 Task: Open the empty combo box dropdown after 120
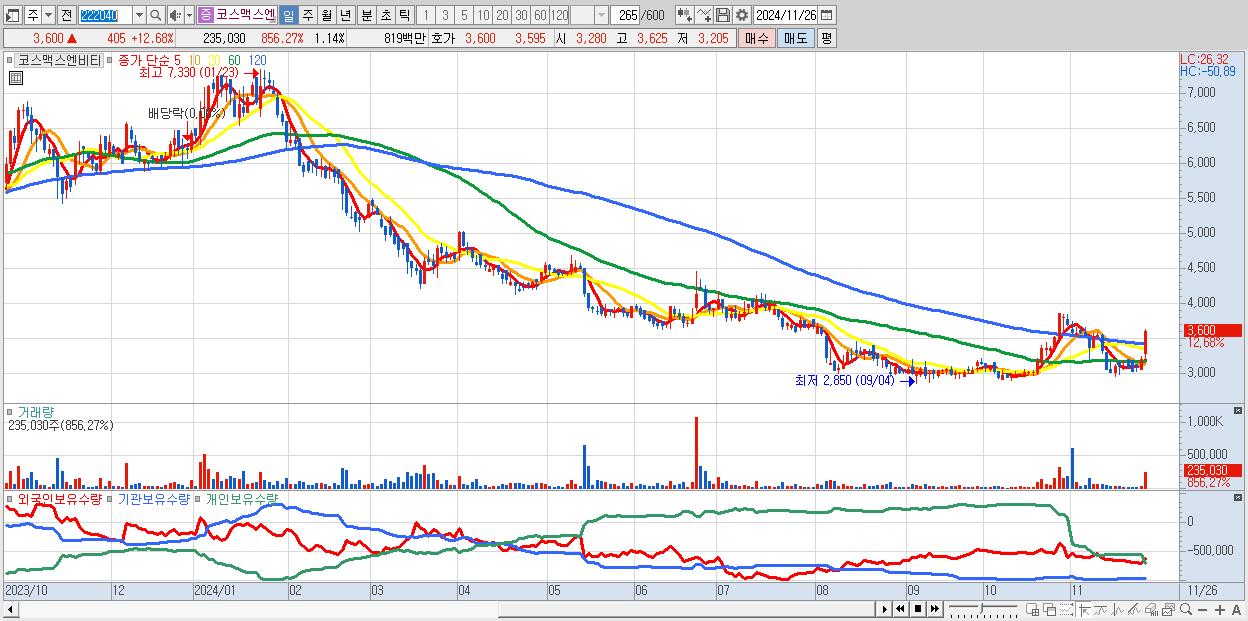pyautogui.click(x=602, y=15)
